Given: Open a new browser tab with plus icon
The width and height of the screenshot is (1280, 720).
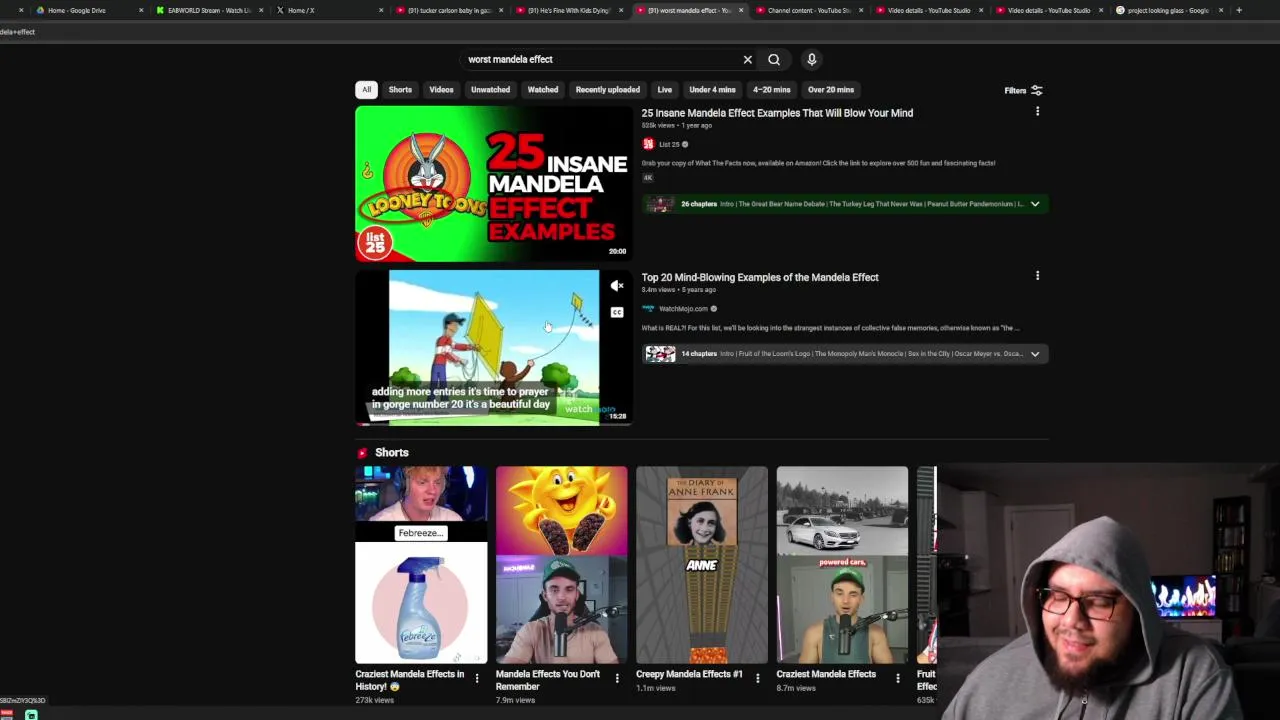Looking at the screenshot, I should [x=1239, y=10].
